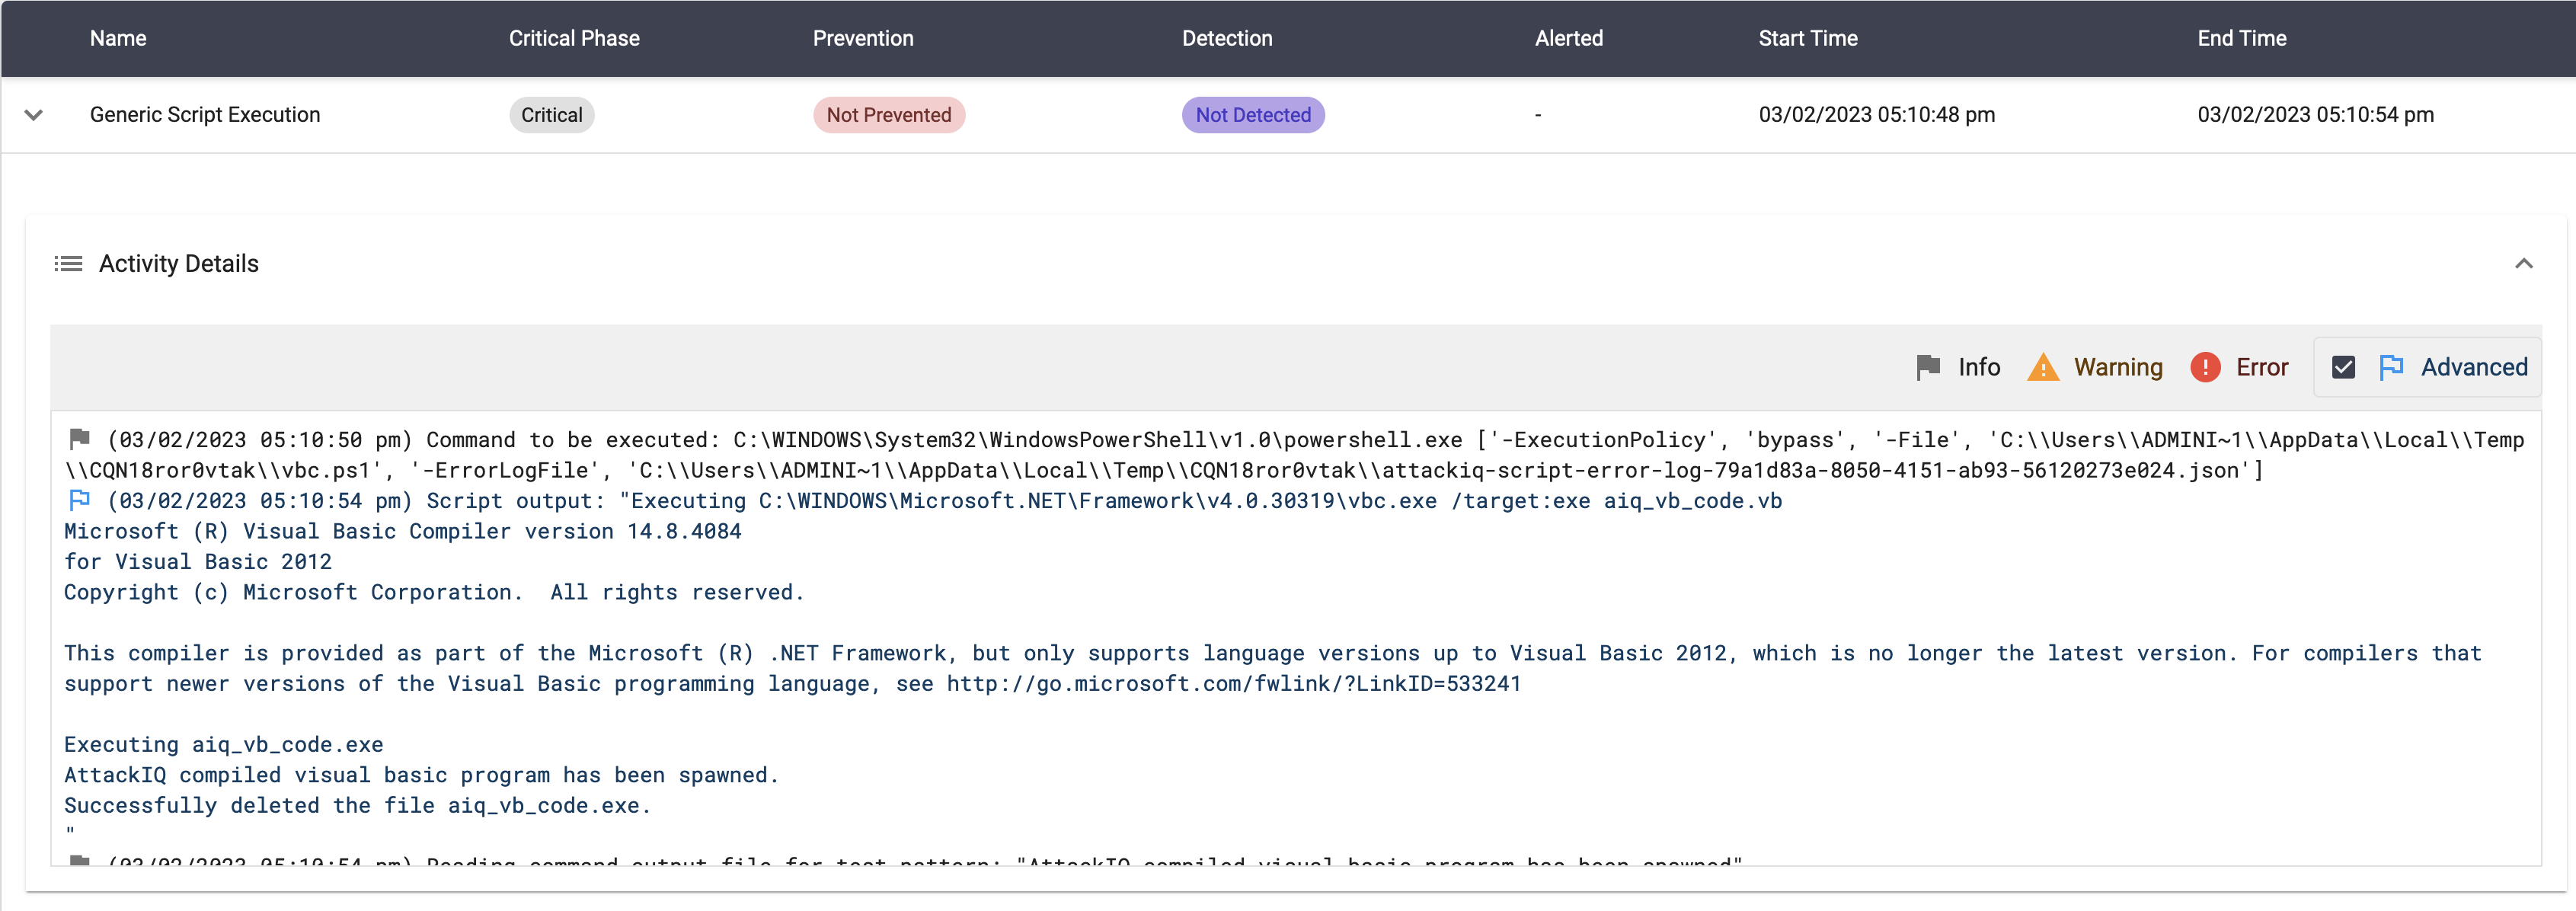Click the Not Detected status badge

(1252, 115)
